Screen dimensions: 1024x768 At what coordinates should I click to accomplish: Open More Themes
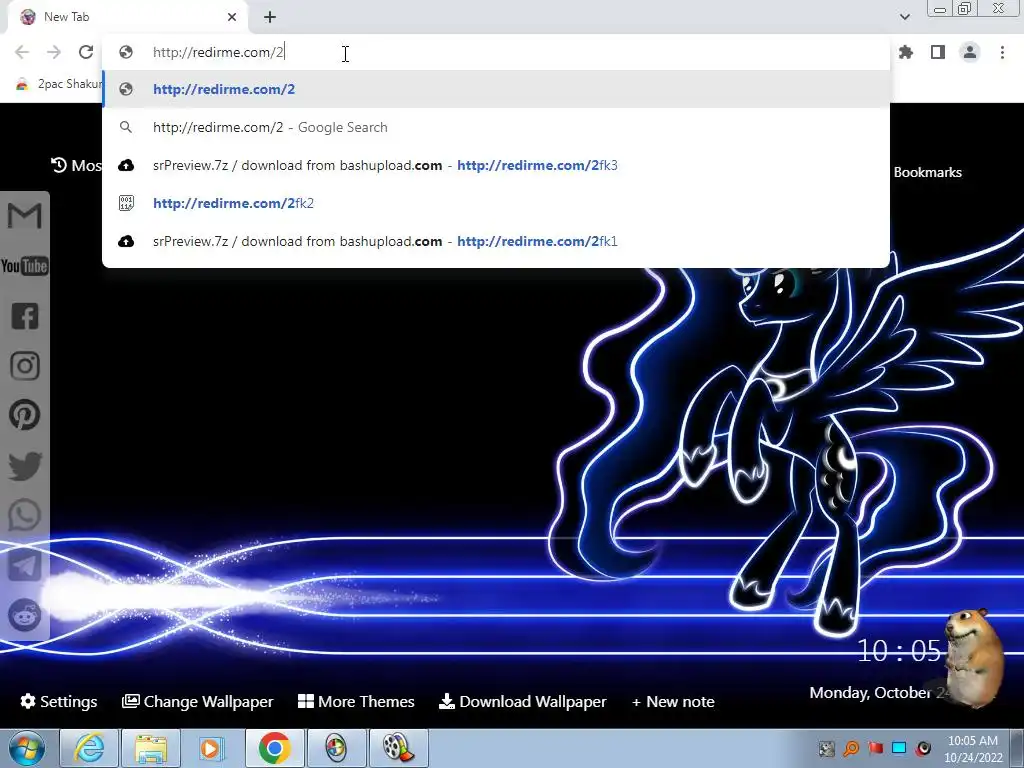[357, 701]
